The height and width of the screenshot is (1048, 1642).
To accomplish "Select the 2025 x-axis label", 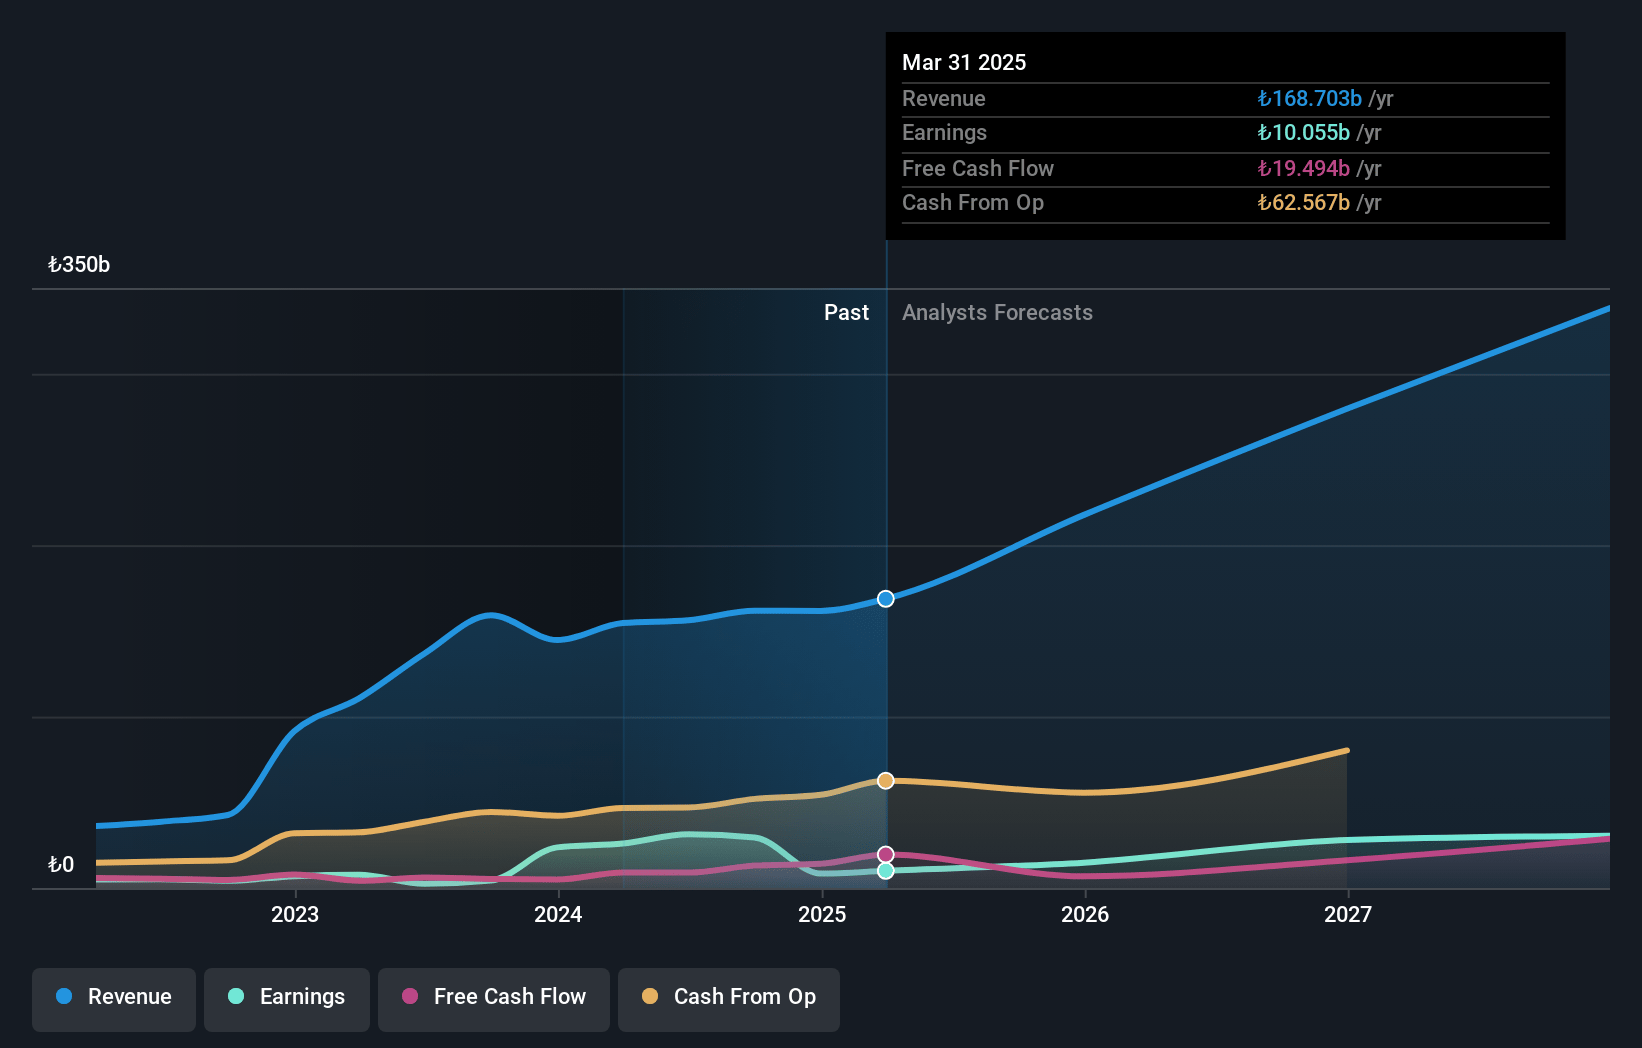I will click(822, 914).
